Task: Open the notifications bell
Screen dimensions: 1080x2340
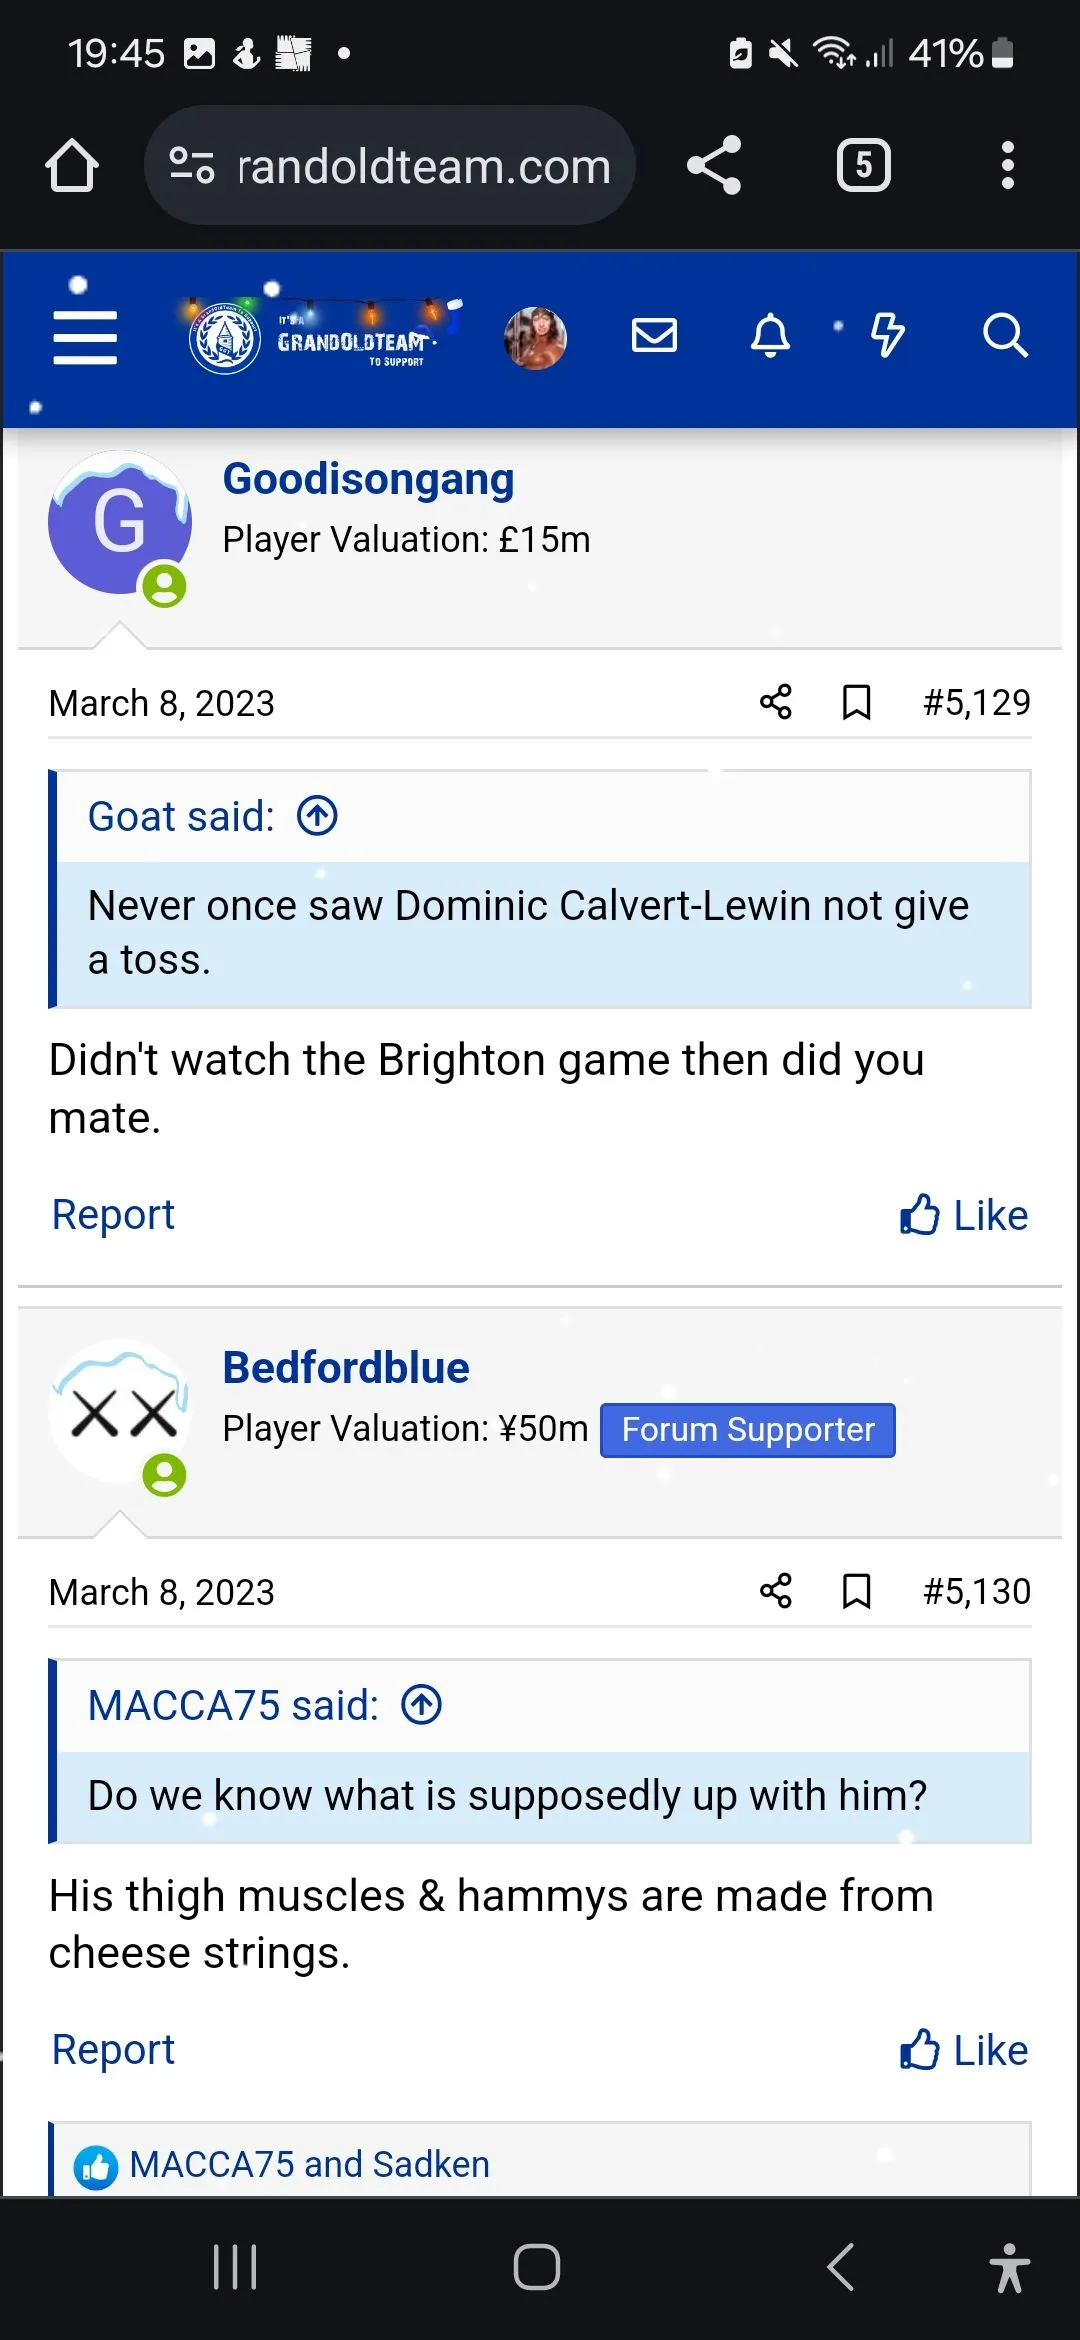Action: click(770, 336)
